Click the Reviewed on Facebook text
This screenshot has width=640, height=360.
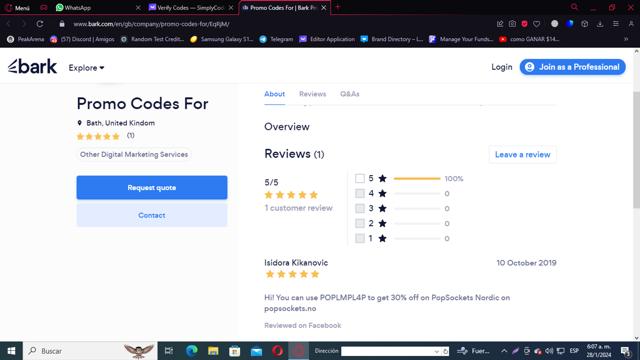click(x=302, y=325)
